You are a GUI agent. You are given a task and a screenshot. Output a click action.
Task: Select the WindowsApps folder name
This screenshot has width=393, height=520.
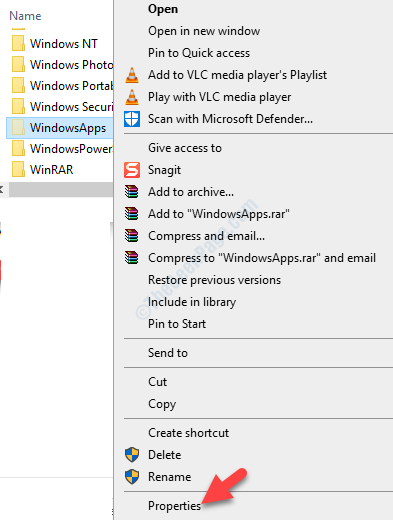(x=68, y=128)
